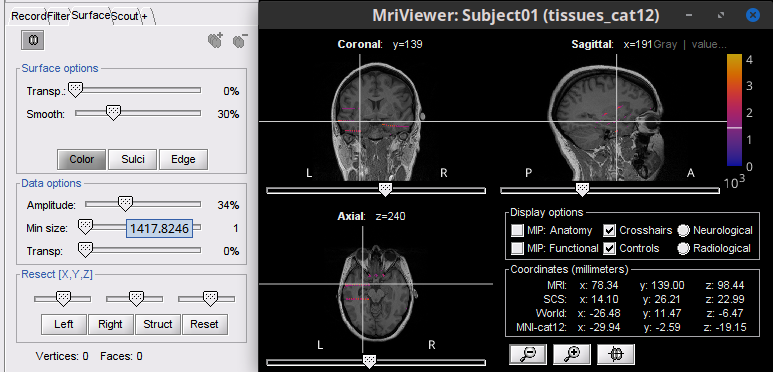
Task: Click SCS x value 14.10
Action: pos(598,299)
